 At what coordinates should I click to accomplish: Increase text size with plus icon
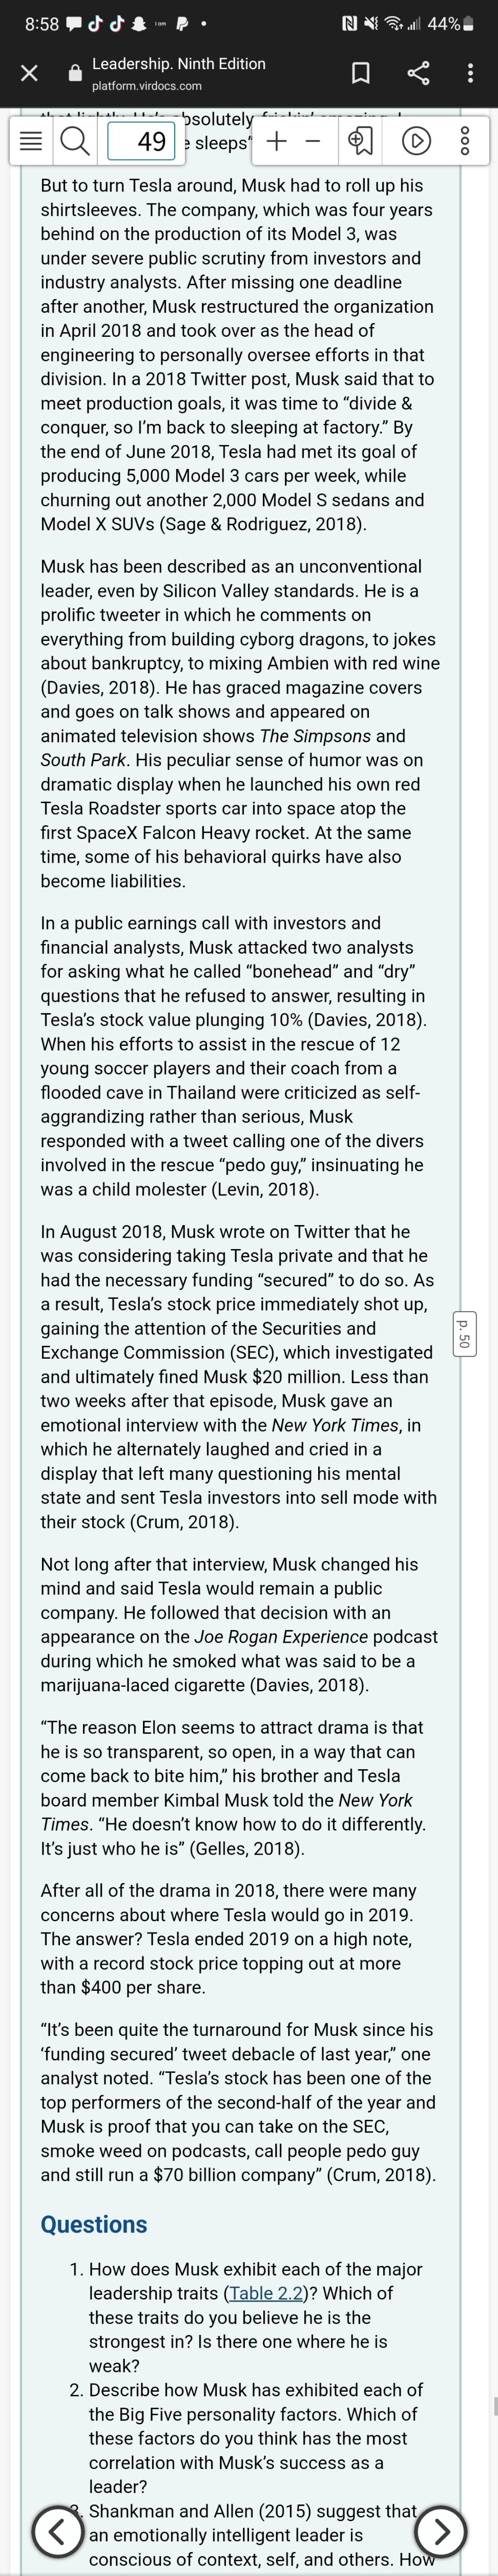pos(277,141)
